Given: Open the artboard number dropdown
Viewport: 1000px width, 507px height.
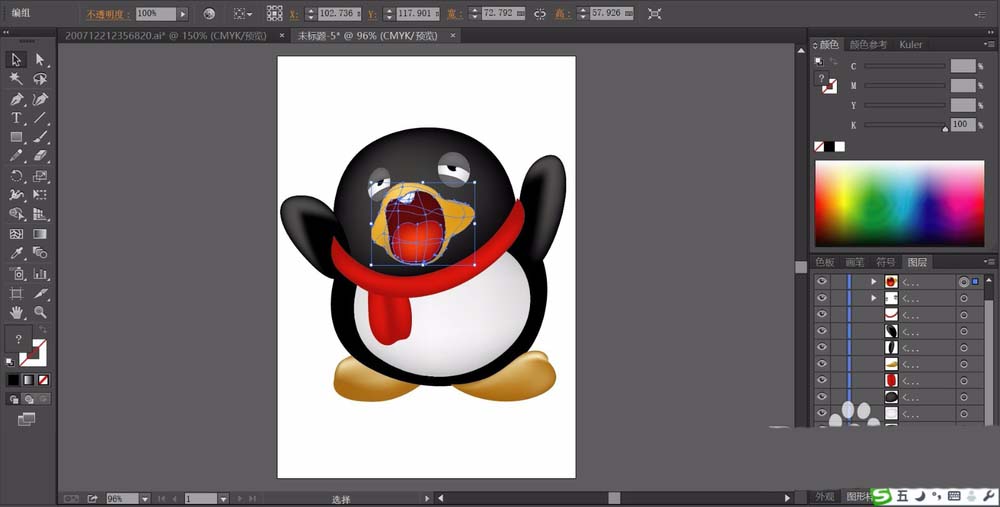Looking at the screenshot, I should point(223,499).
